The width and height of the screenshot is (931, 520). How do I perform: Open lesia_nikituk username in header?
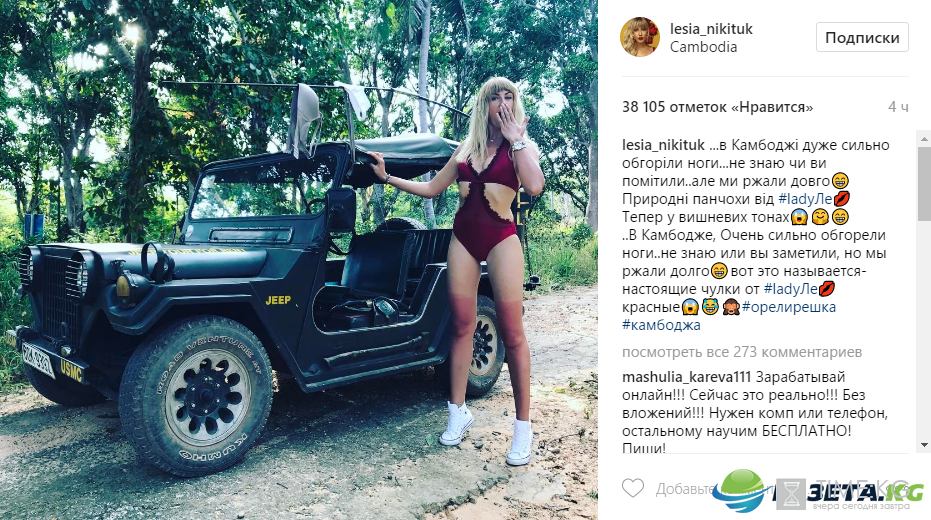(711, 28)
